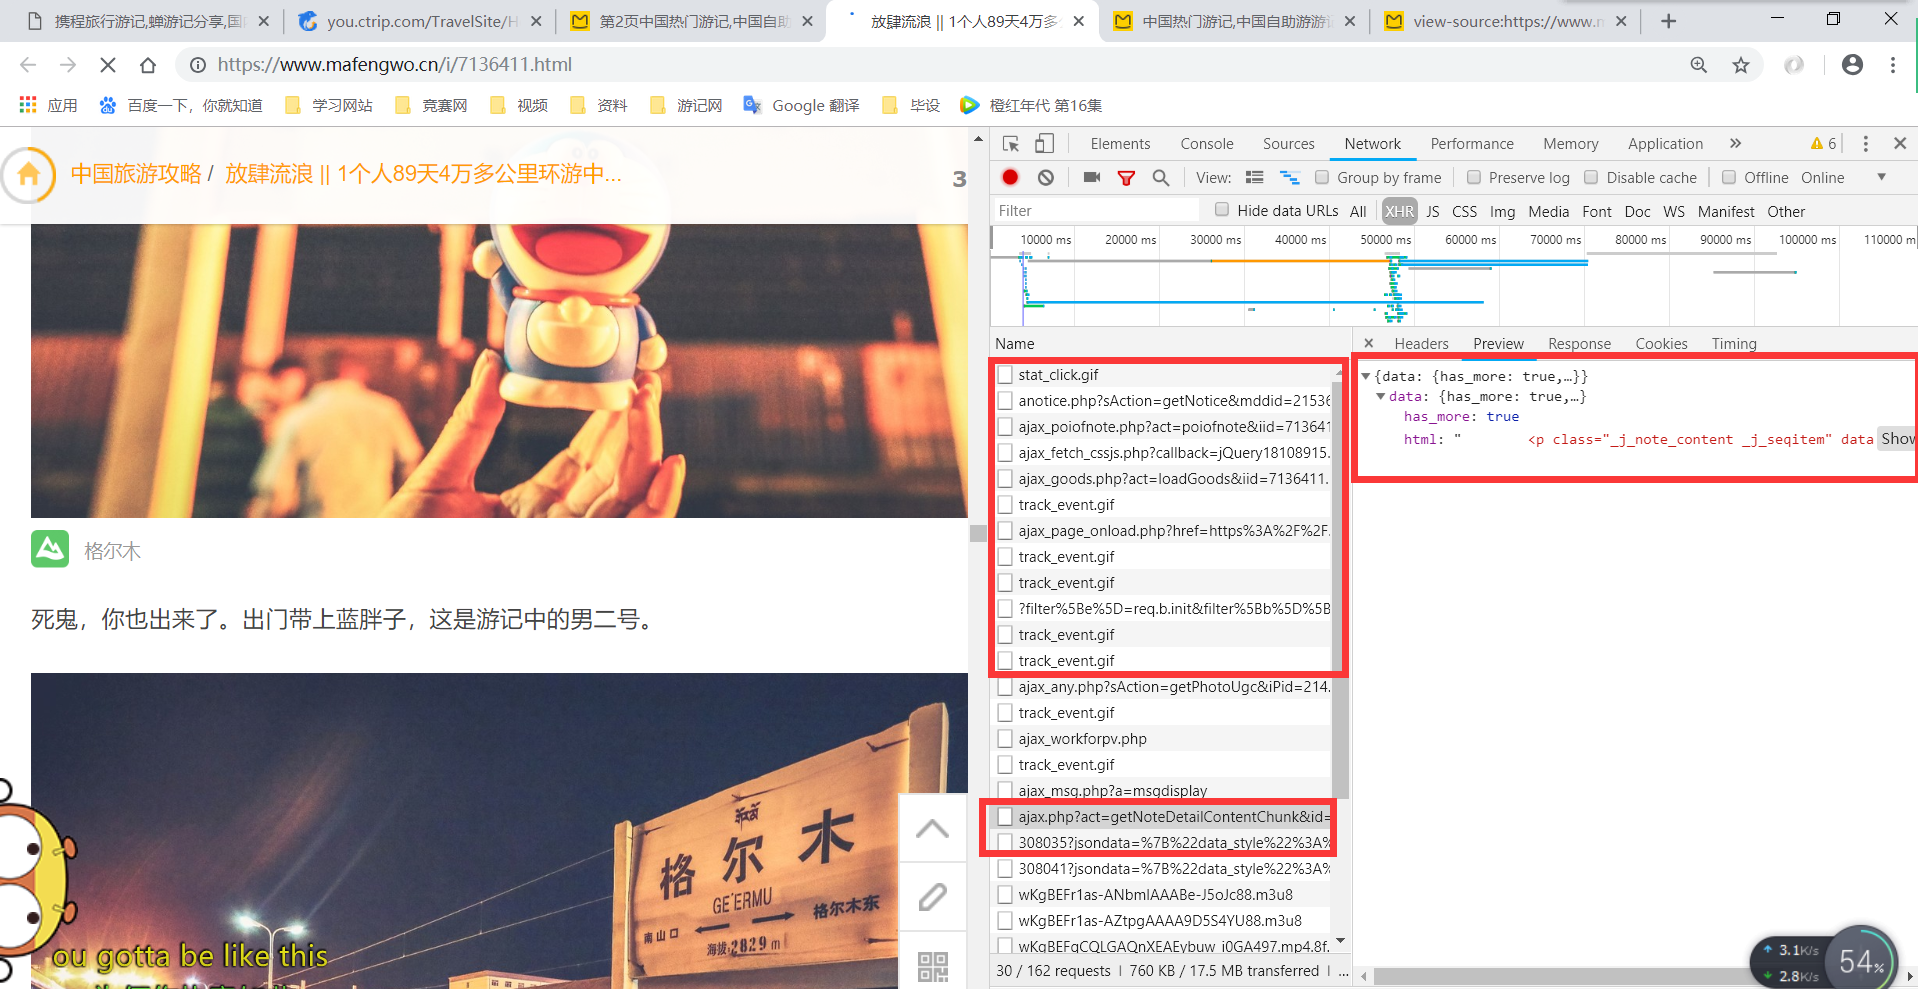
Task: Switch to the Console tab
Action: tap(1206, 144)
